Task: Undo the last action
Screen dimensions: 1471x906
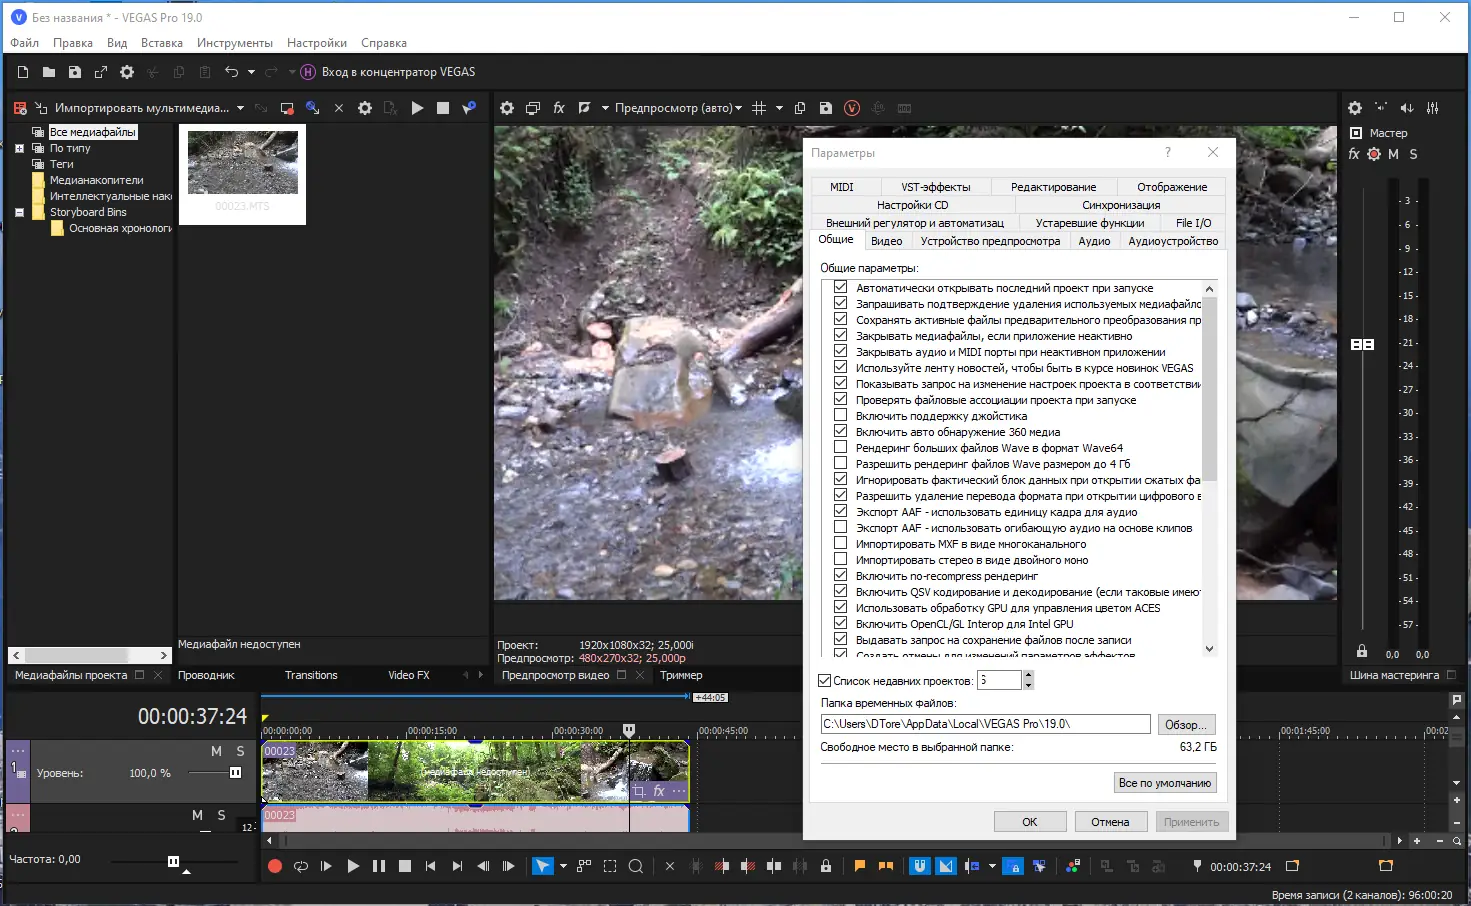Action: pos(232,72)
